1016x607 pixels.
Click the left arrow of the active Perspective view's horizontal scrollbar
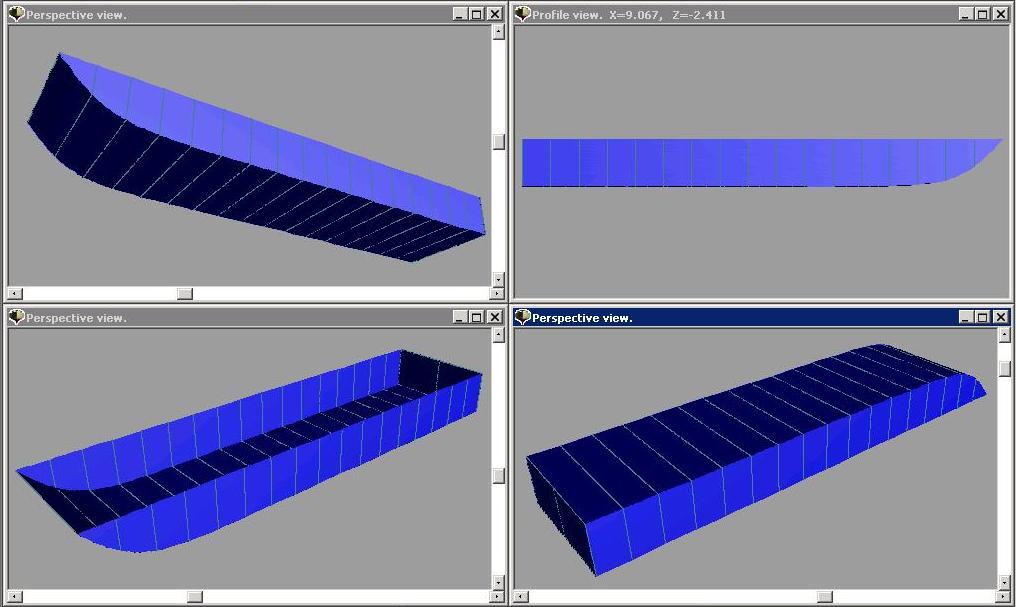(521, 596)
